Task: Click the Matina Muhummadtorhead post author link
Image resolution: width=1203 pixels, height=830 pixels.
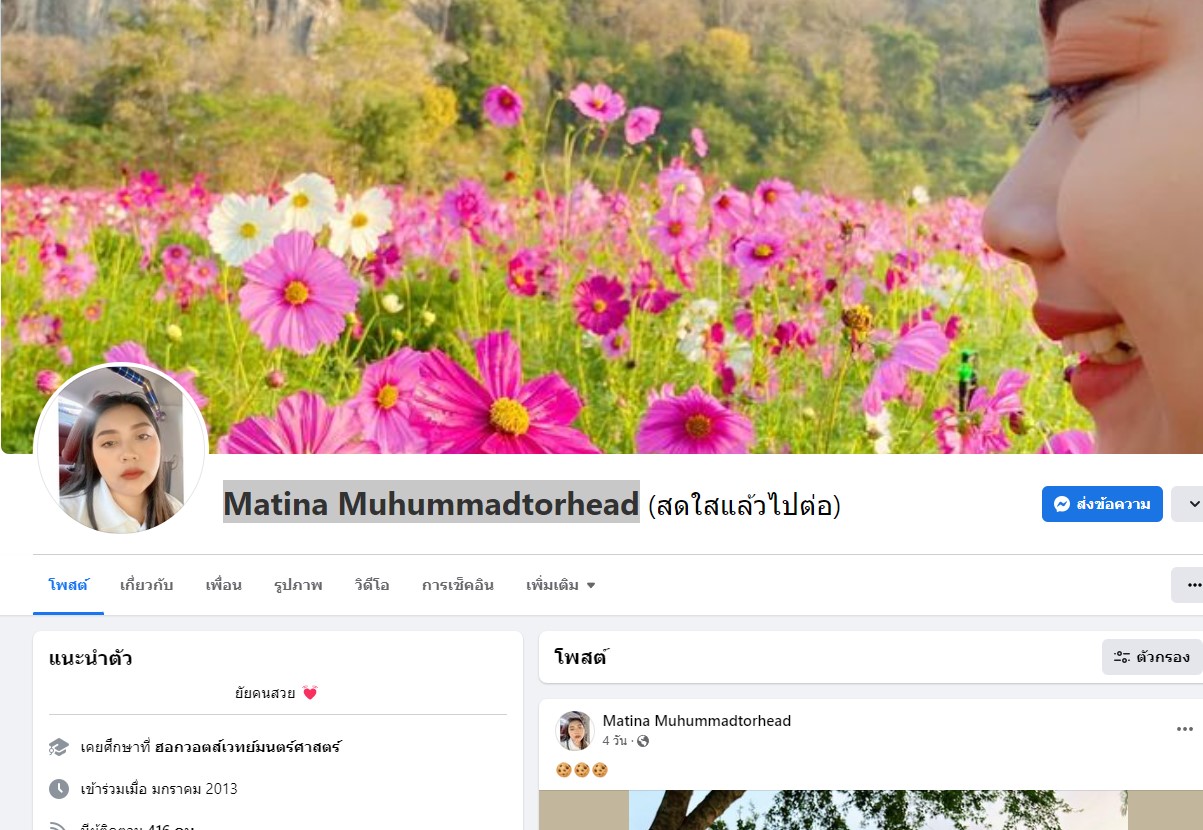Action: tap(697, 720)
